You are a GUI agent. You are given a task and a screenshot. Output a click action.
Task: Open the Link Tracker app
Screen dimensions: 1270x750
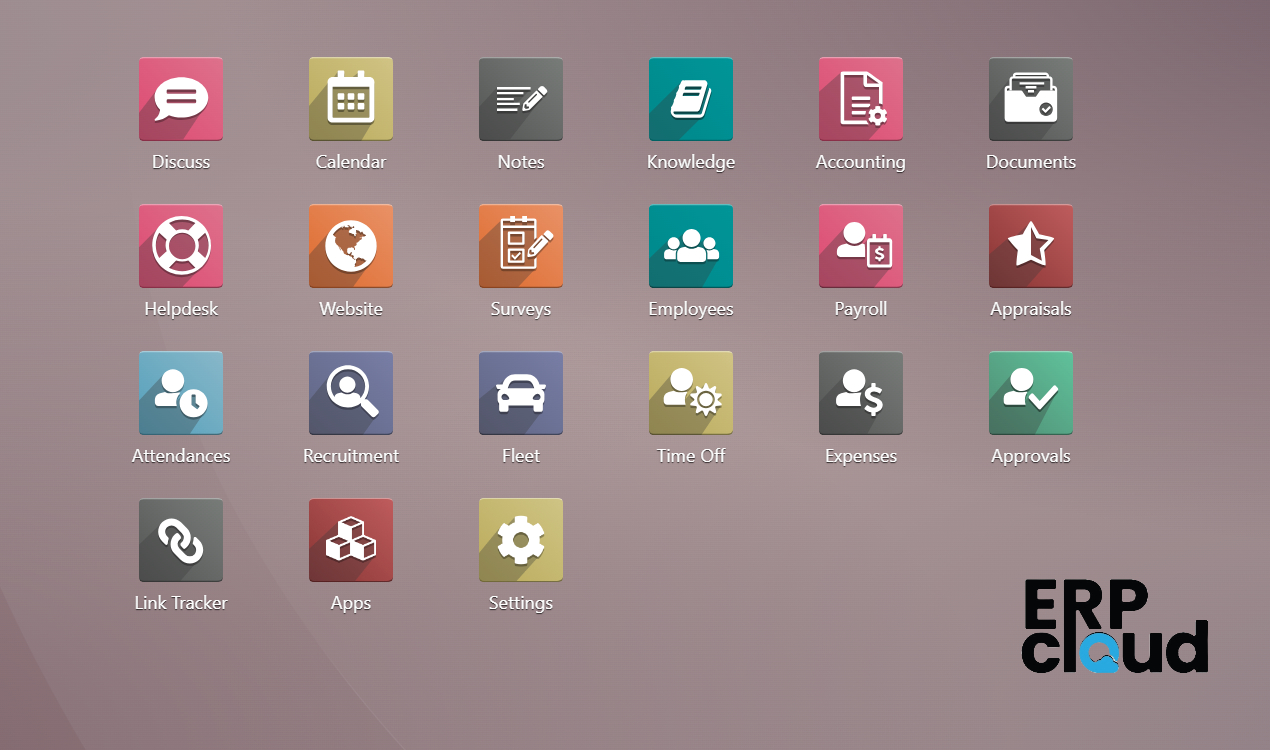click(x=181, y=540)
